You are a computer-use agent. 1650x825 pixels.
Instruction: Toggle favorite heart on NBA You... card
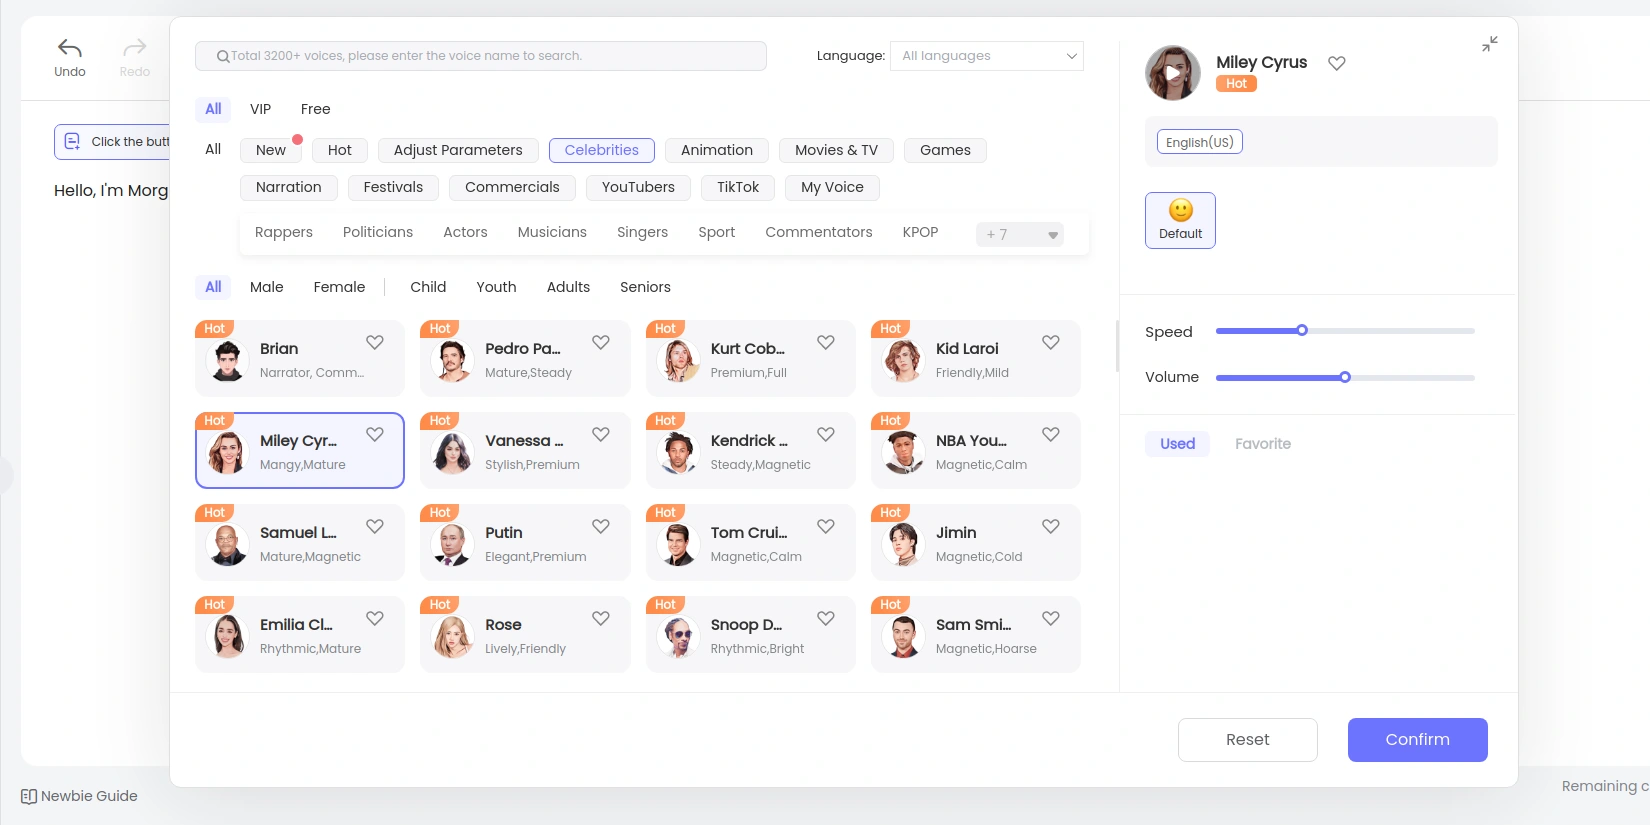pos(1051,434)
